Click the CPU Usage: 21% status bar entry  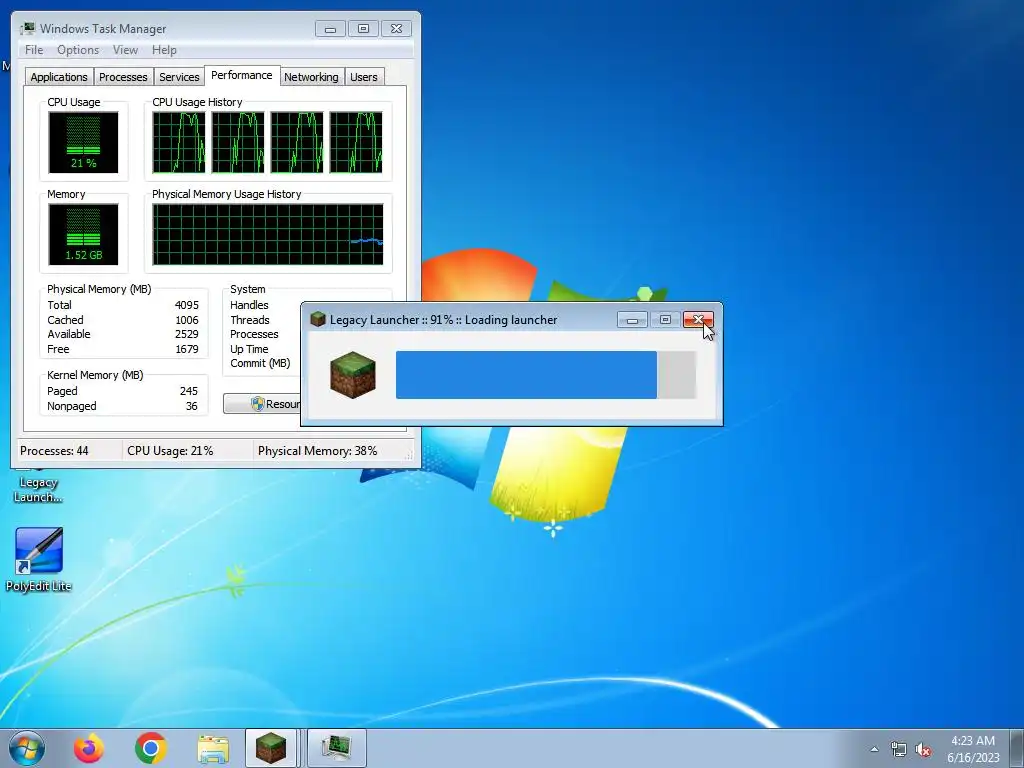tap(170, 451)
